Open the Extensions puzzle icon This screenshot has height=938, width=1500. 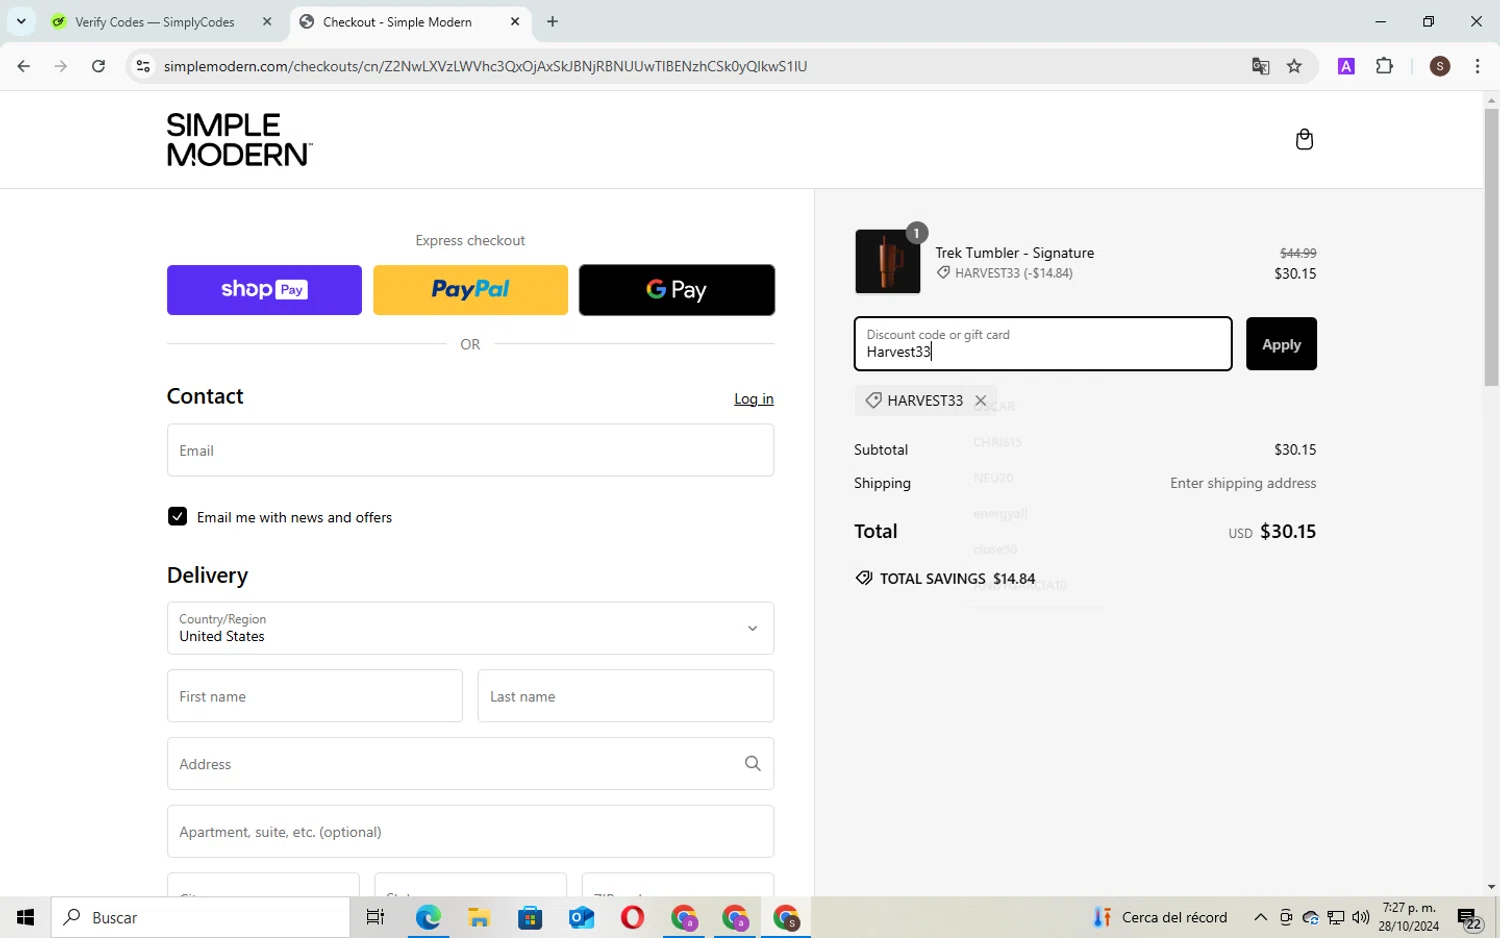[1384, 66]
